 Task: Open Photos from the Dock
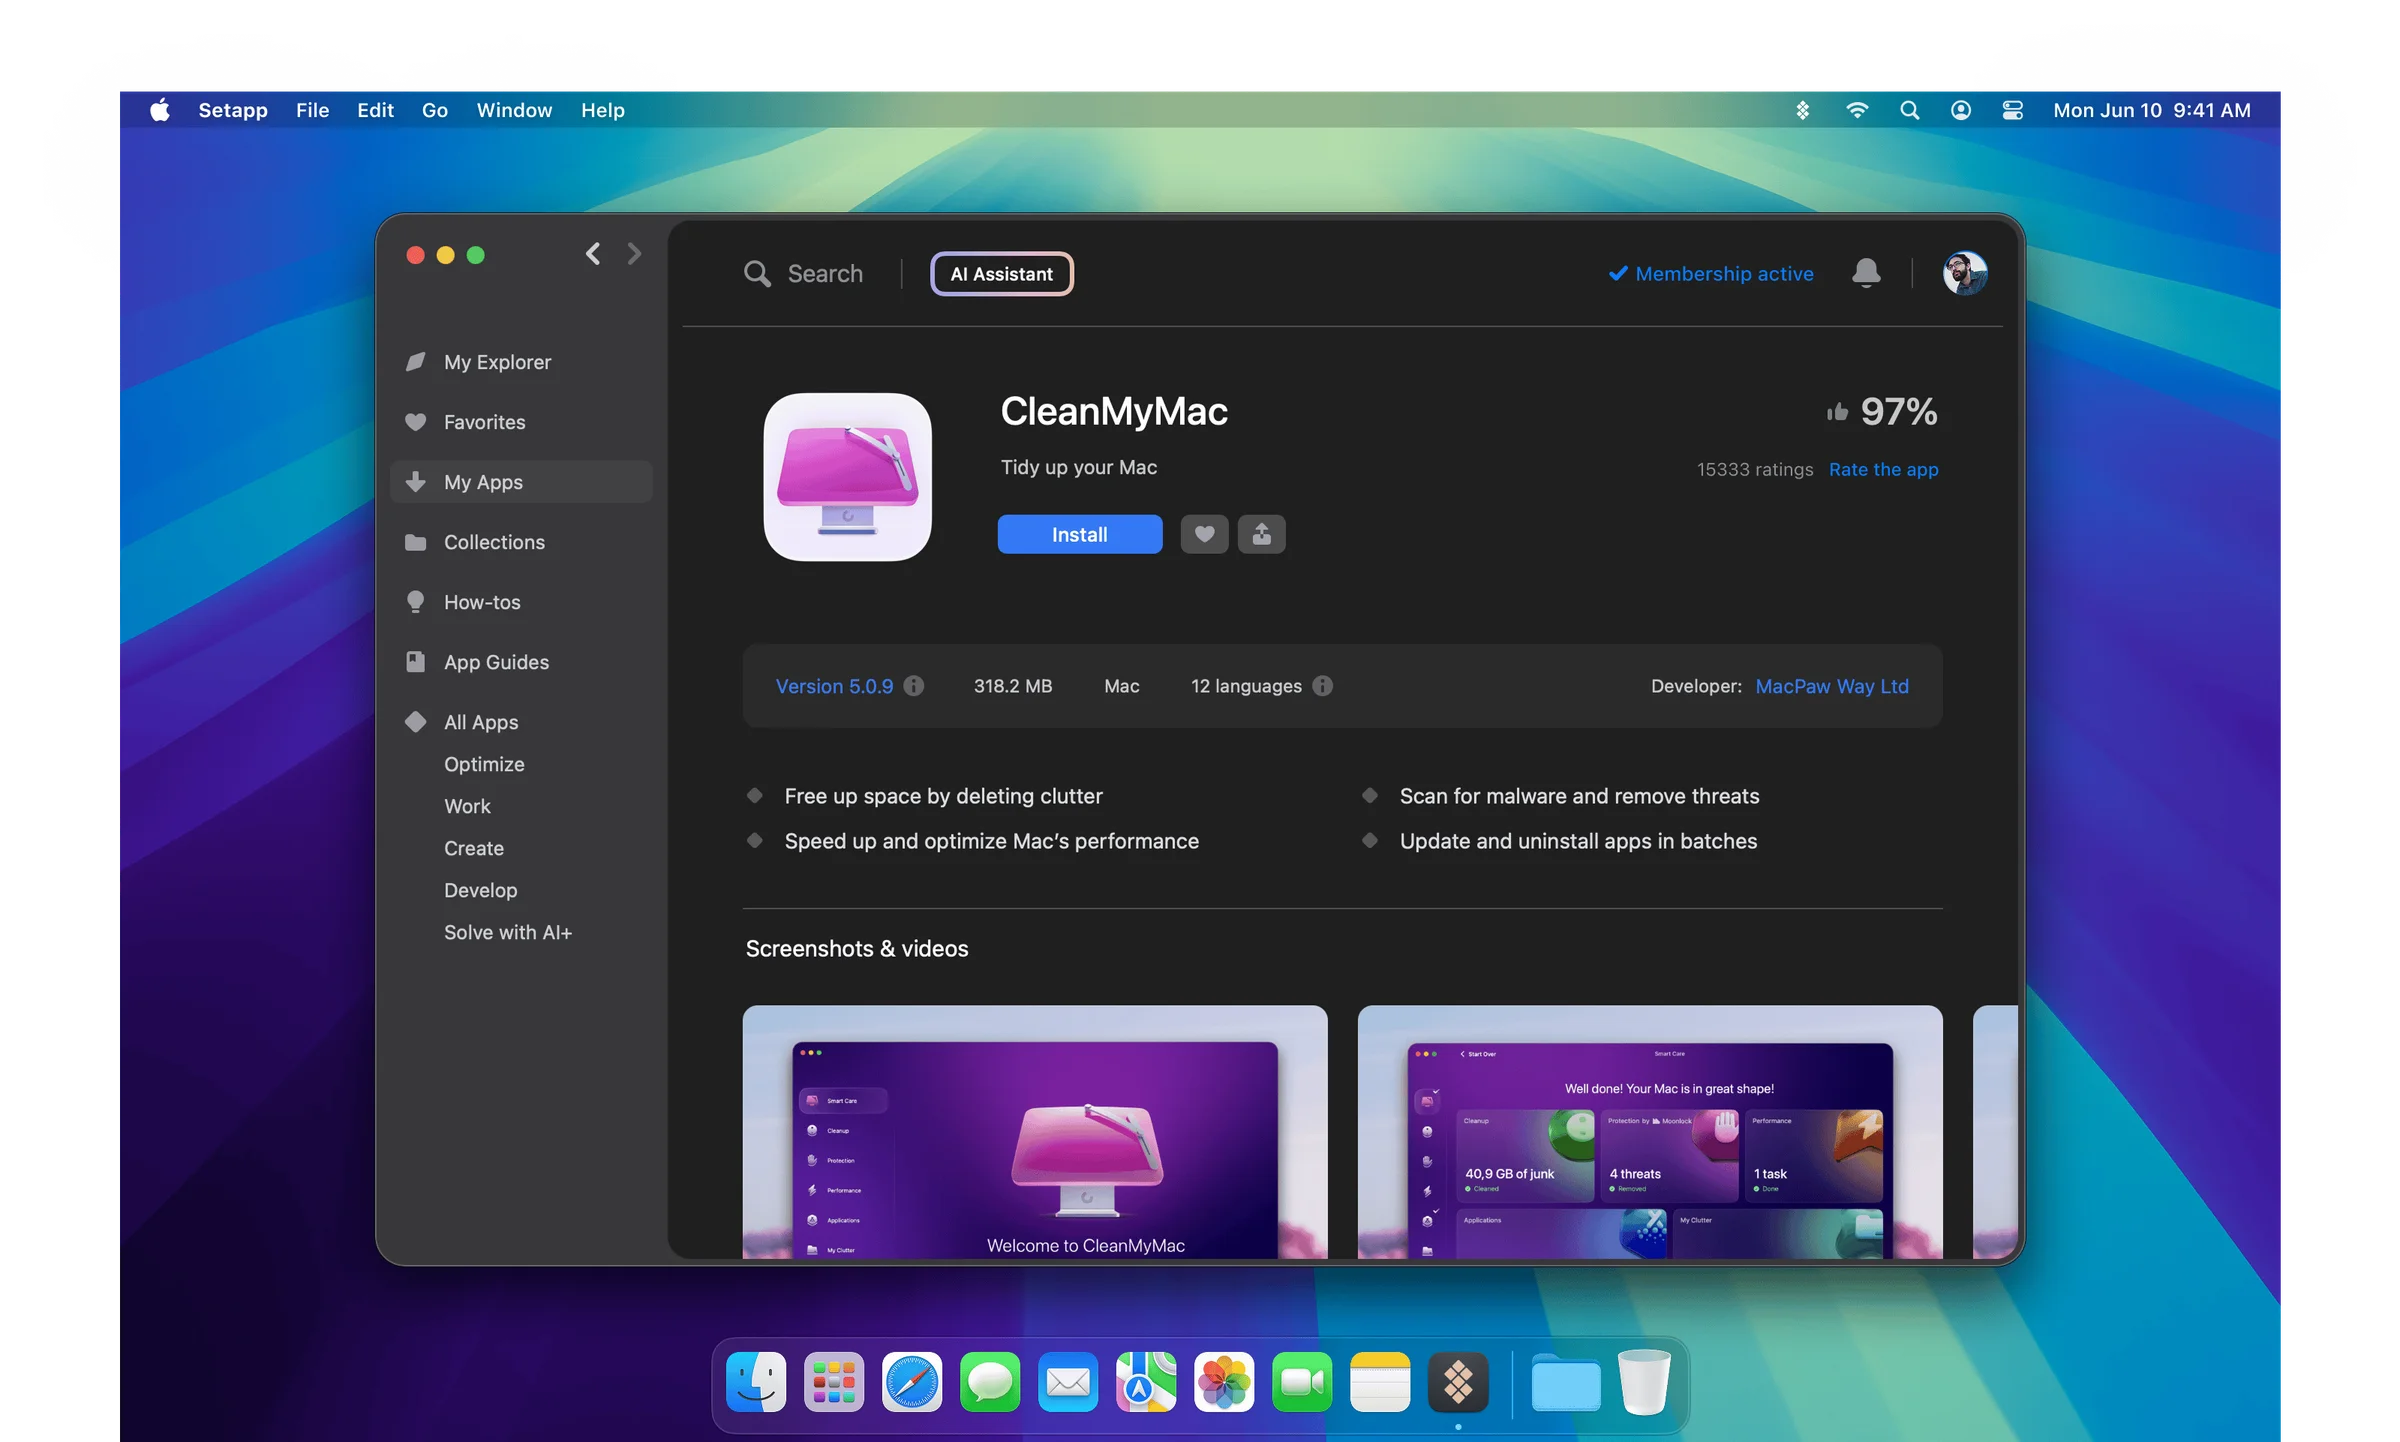(x=1224, y=1382)
